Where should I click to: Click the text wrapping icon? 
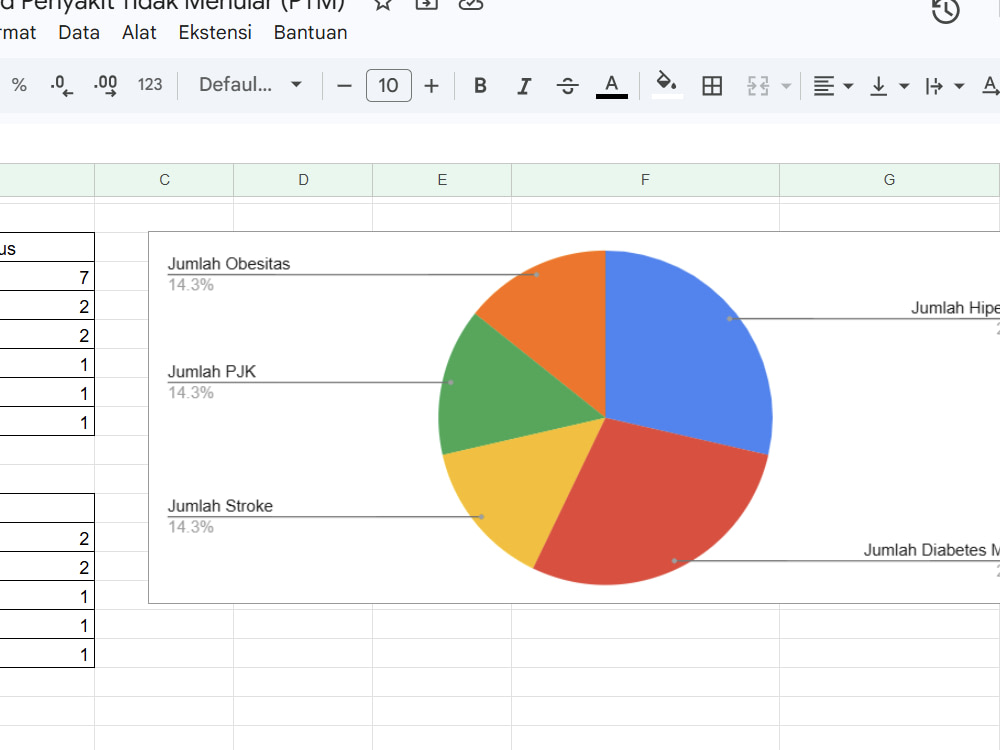pyautogui.click(x=934, y=85)
